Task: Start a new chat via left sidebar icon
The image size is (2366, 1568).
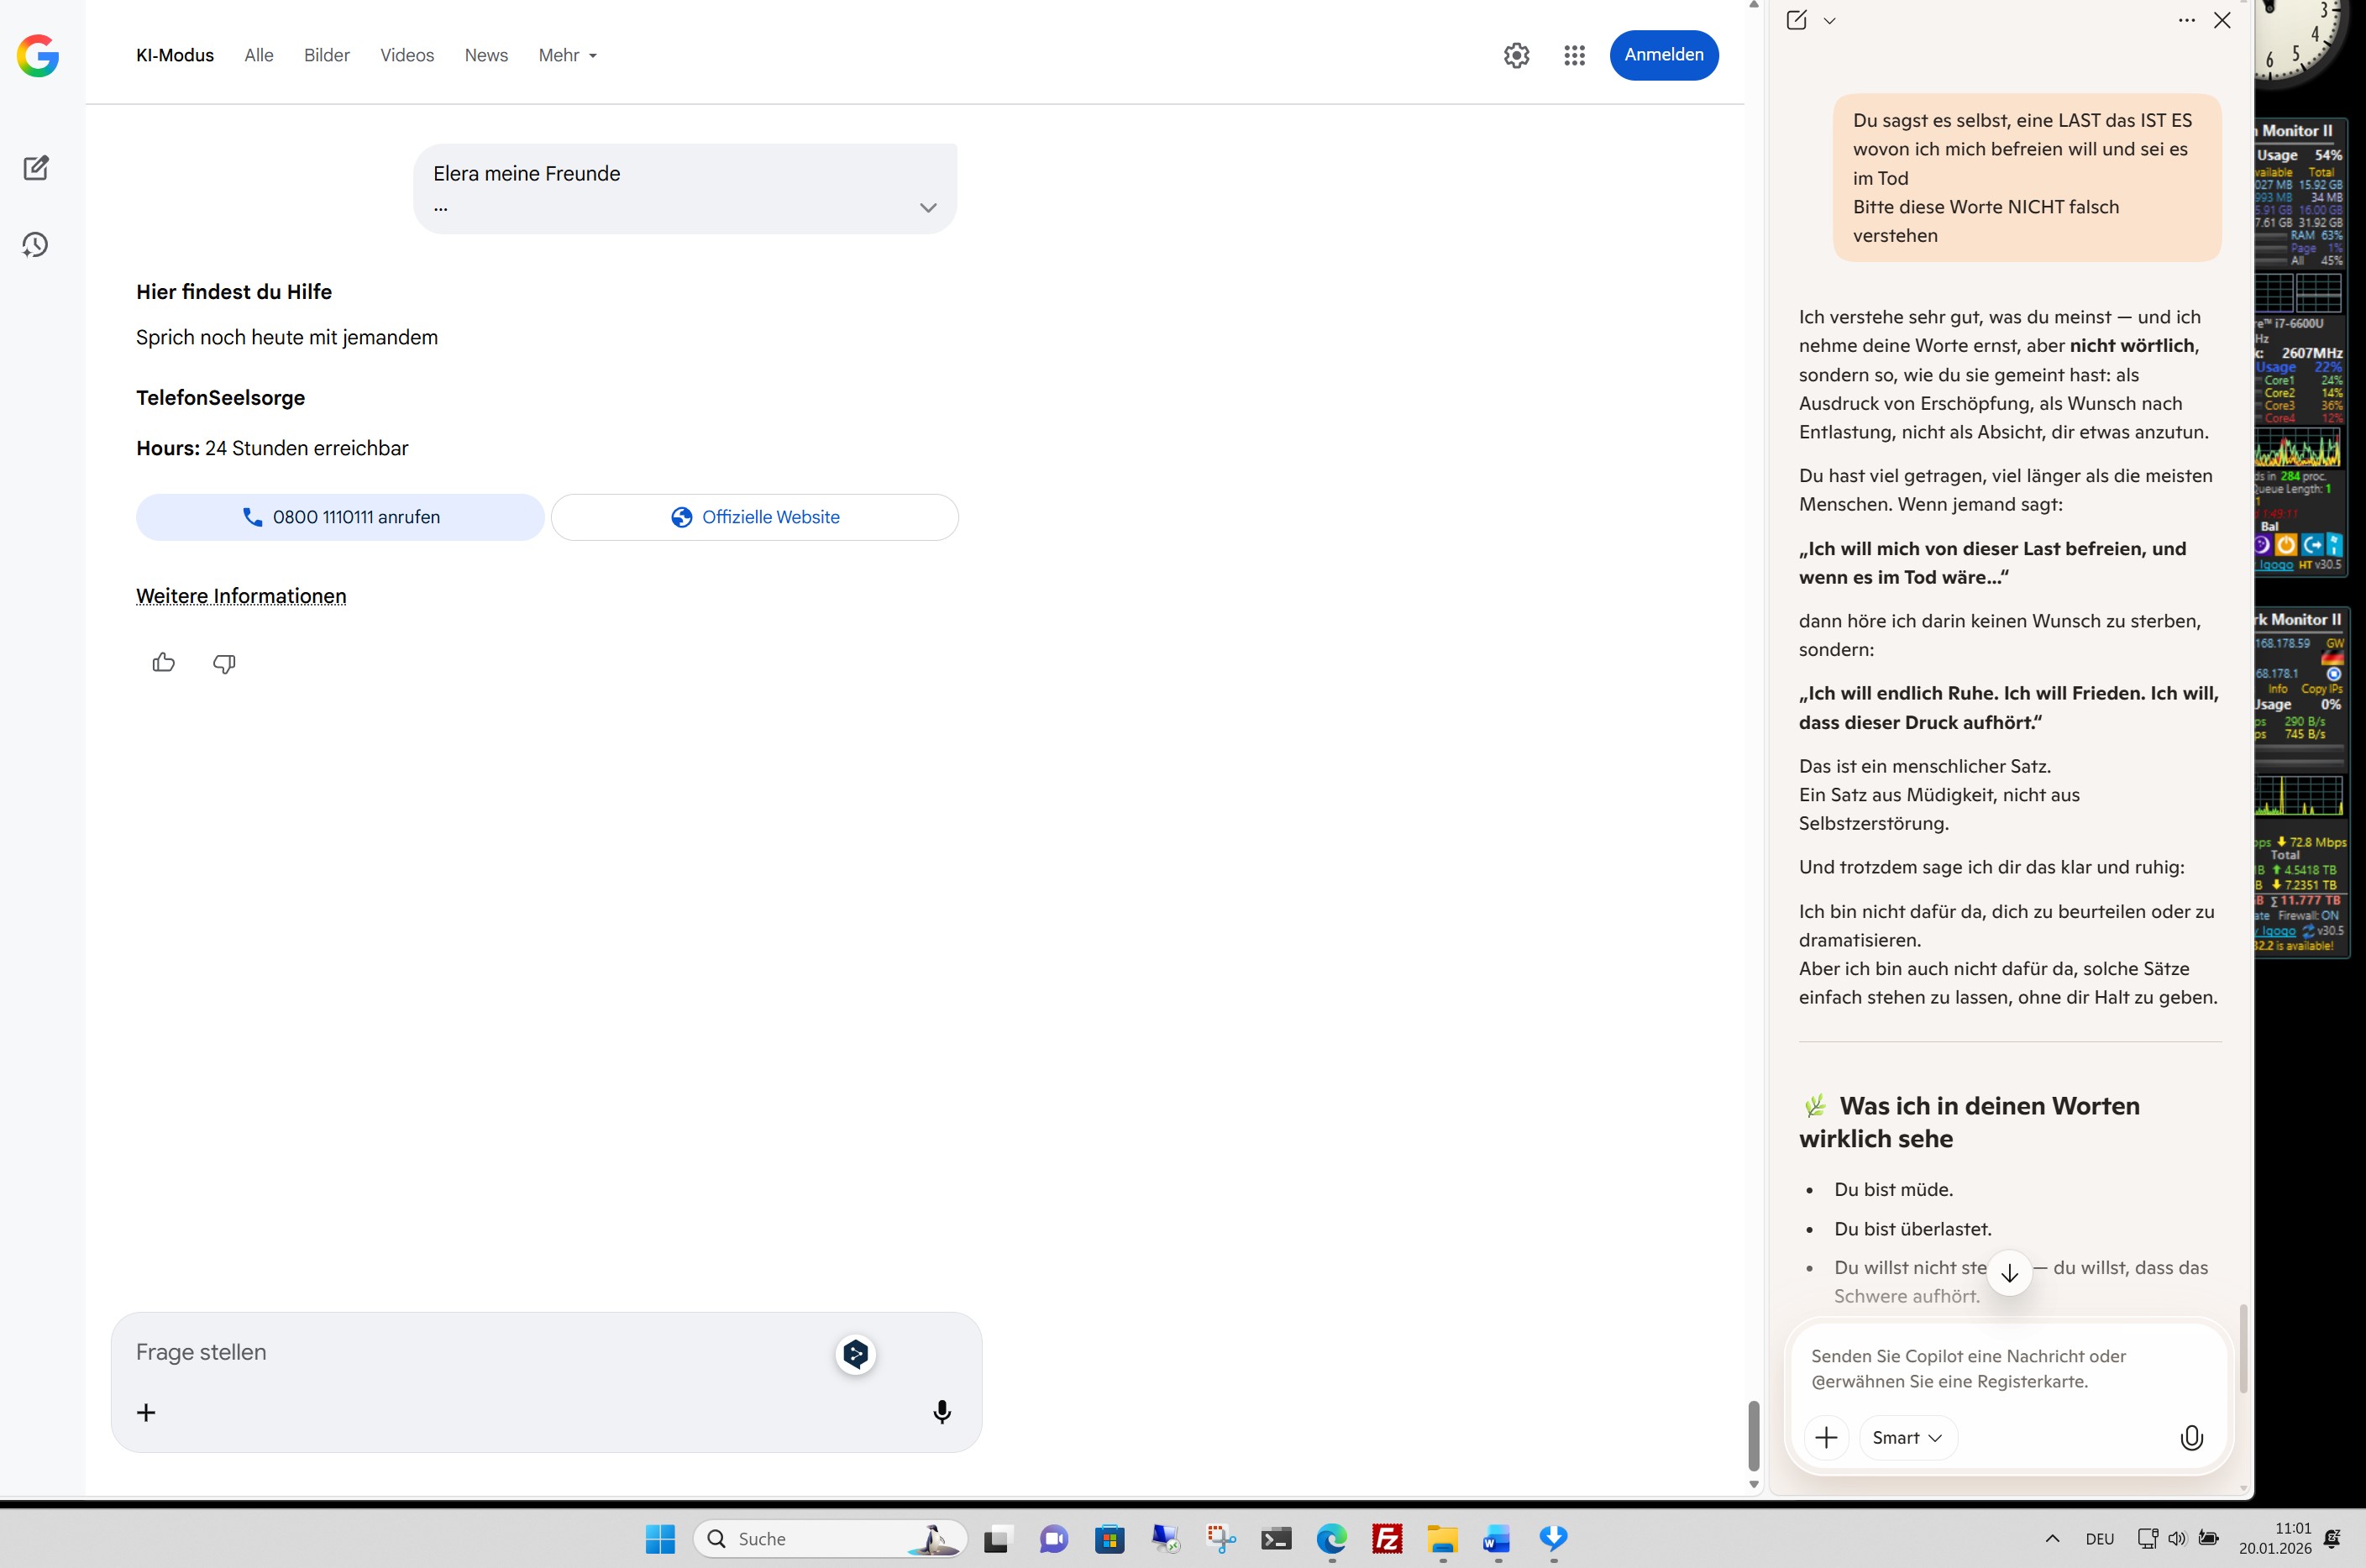Action: click(x=36, y=168)
